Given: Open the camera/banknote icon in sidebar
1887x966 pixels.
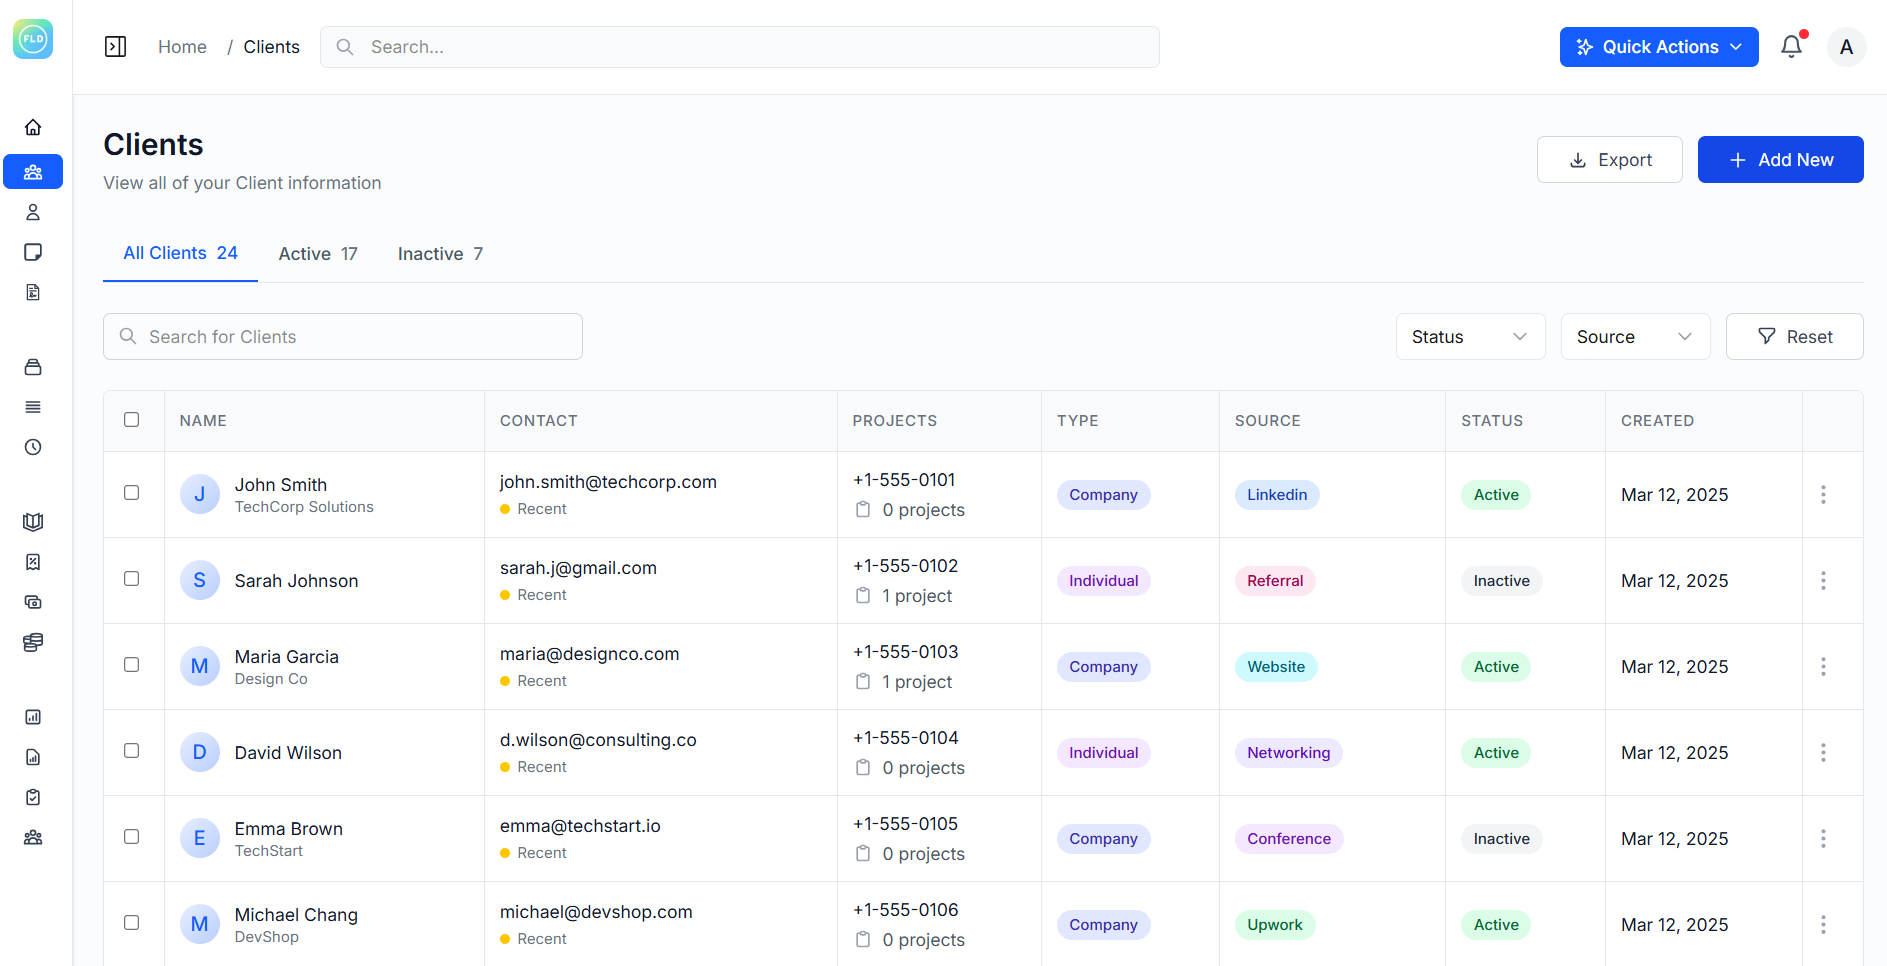Looking at the screenshot, I should (x=33, y=602).
